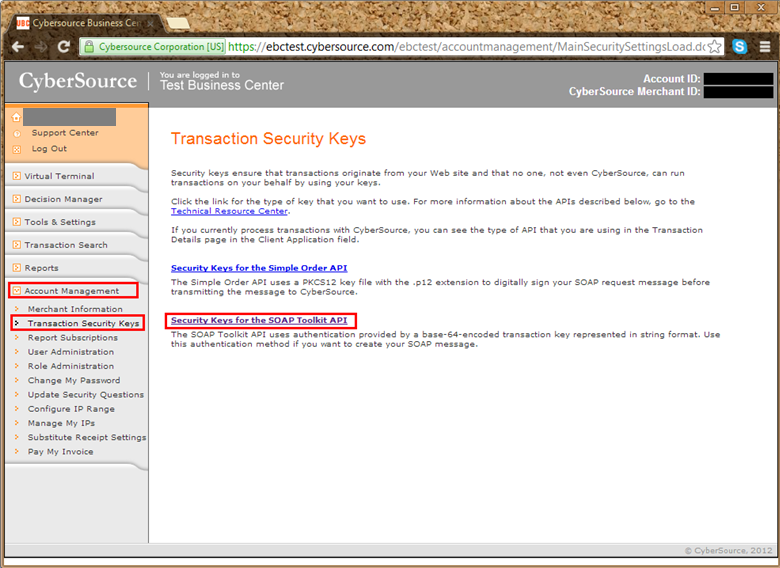The width and height of the screenshot is (780, 568).
Task: Click icon beside Log Out
Action: (x=17, y=149)
